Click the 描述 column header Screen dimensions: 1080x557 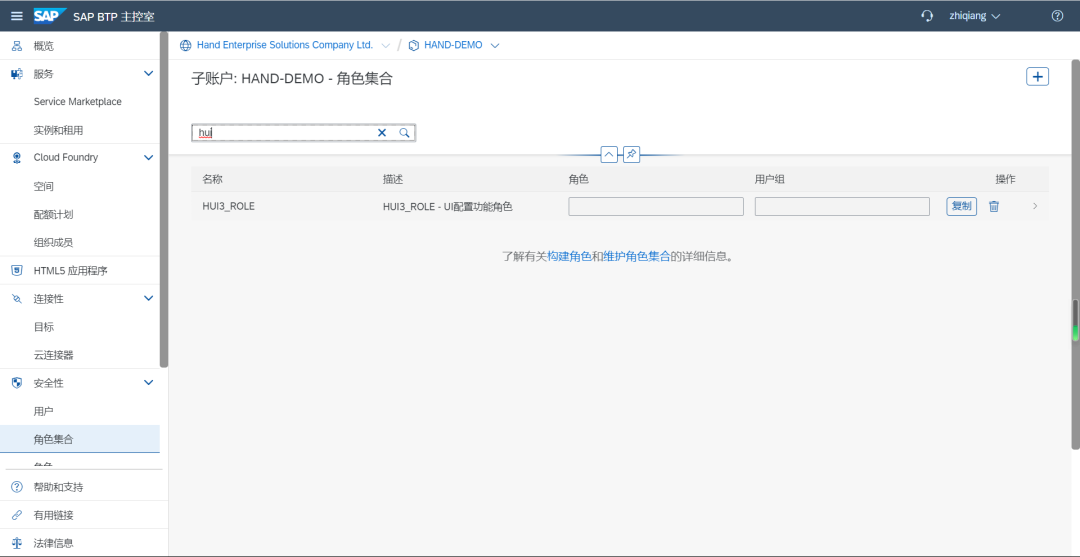(x=393, y=179)
